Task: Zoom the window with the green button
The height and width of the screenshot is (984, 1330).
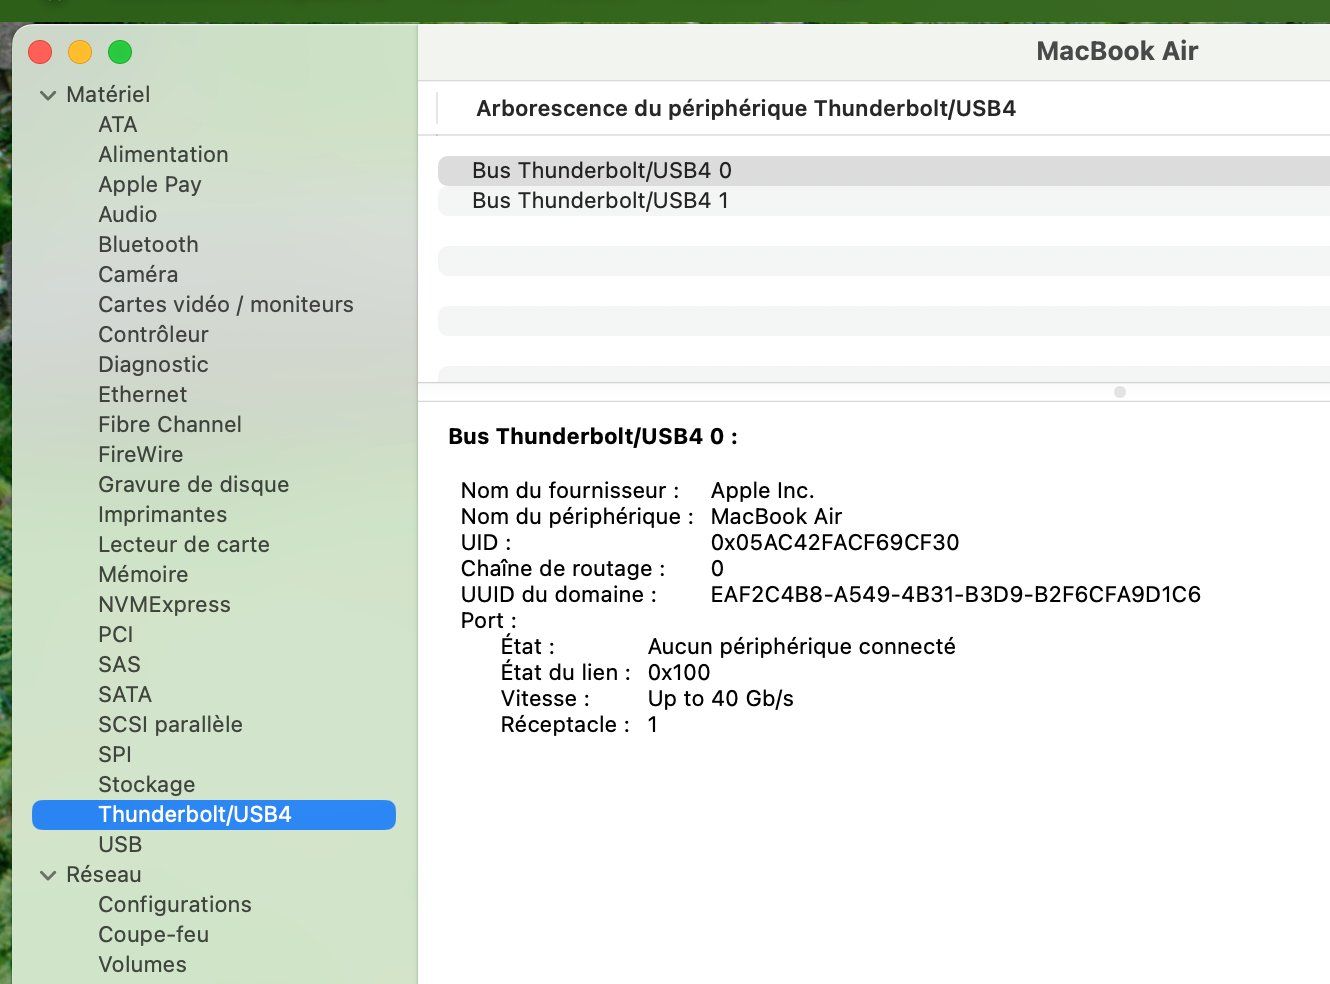Action: coord(120,52)
